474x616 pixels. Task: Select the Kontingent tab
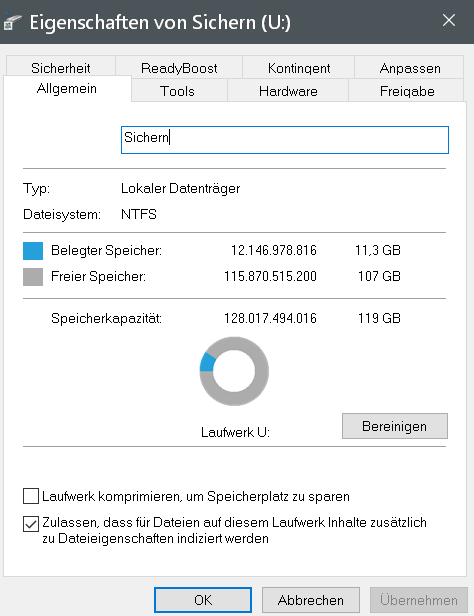[299, 68]
